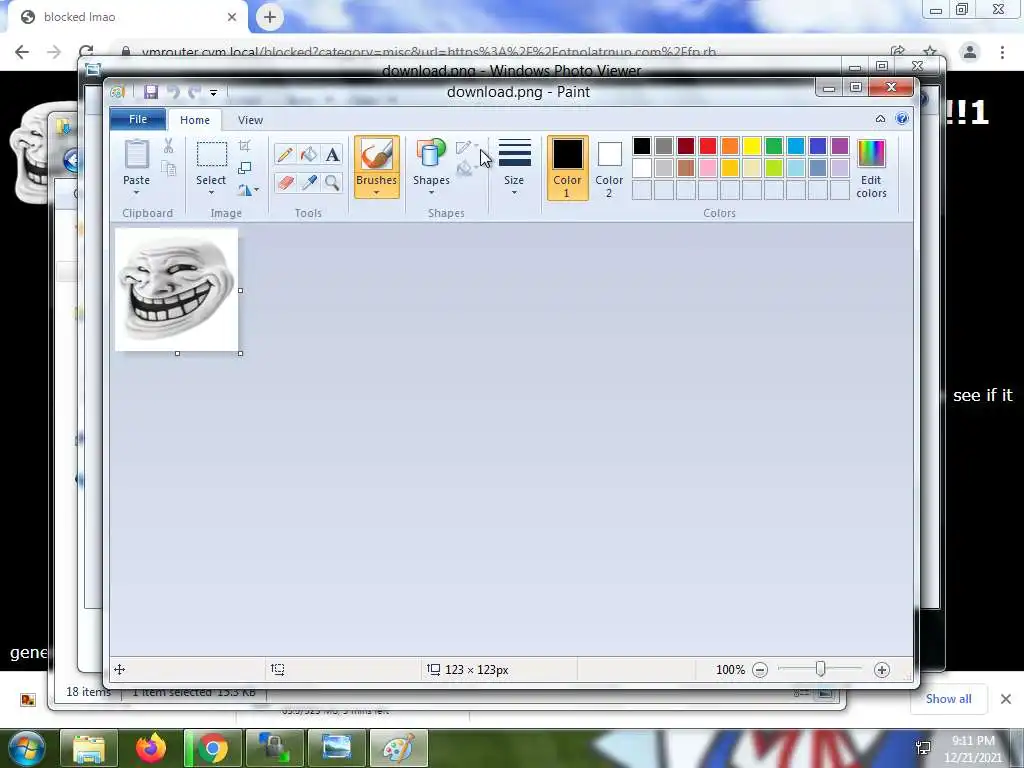Viewport: 1024px width, 768px height.
Task: Click the zoom slider handle
Action: [x=821, y=669]
